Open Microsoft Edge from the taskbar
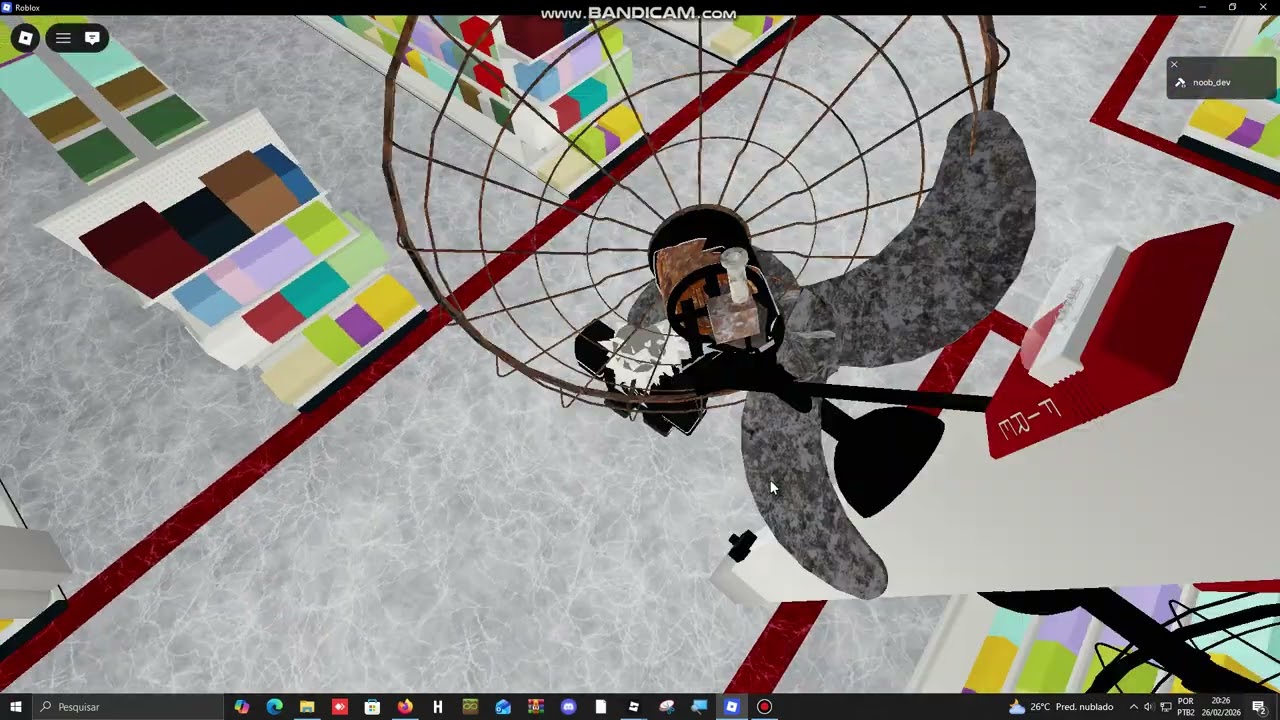Viewport: 1280px width, 720px height. click(275, 707)
